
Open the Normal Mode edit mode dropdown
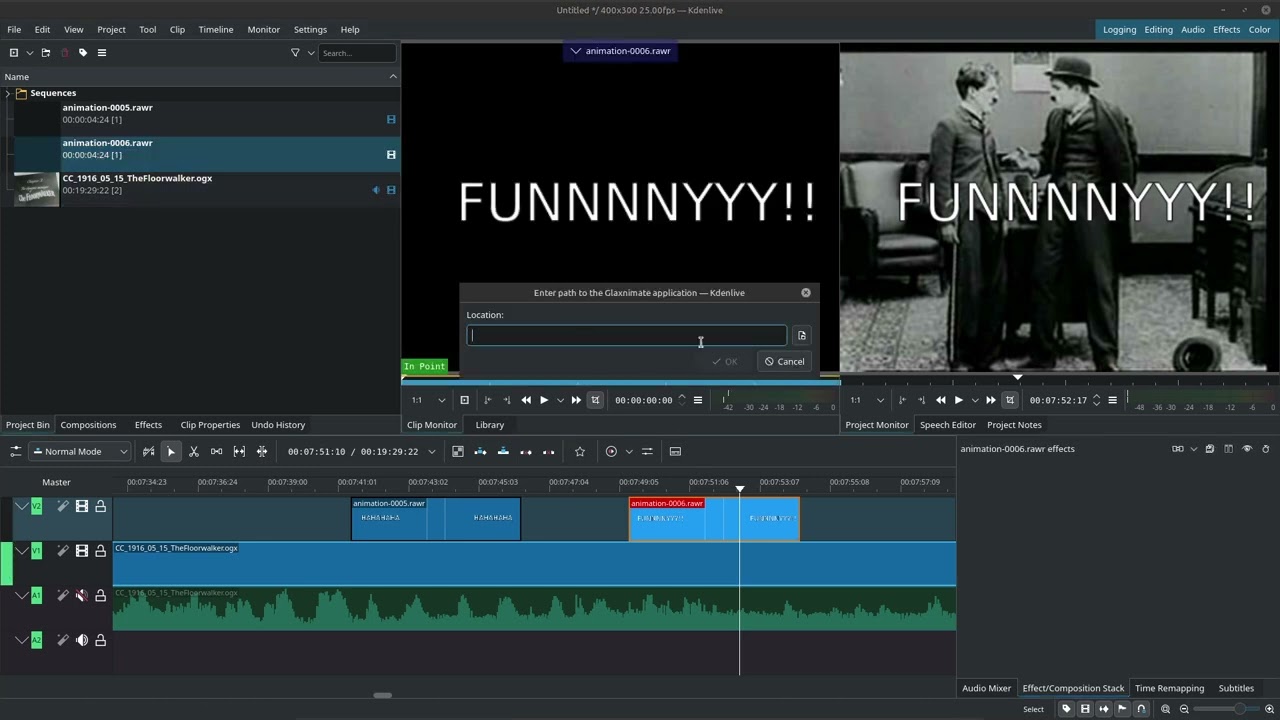[x=80, y=451]
